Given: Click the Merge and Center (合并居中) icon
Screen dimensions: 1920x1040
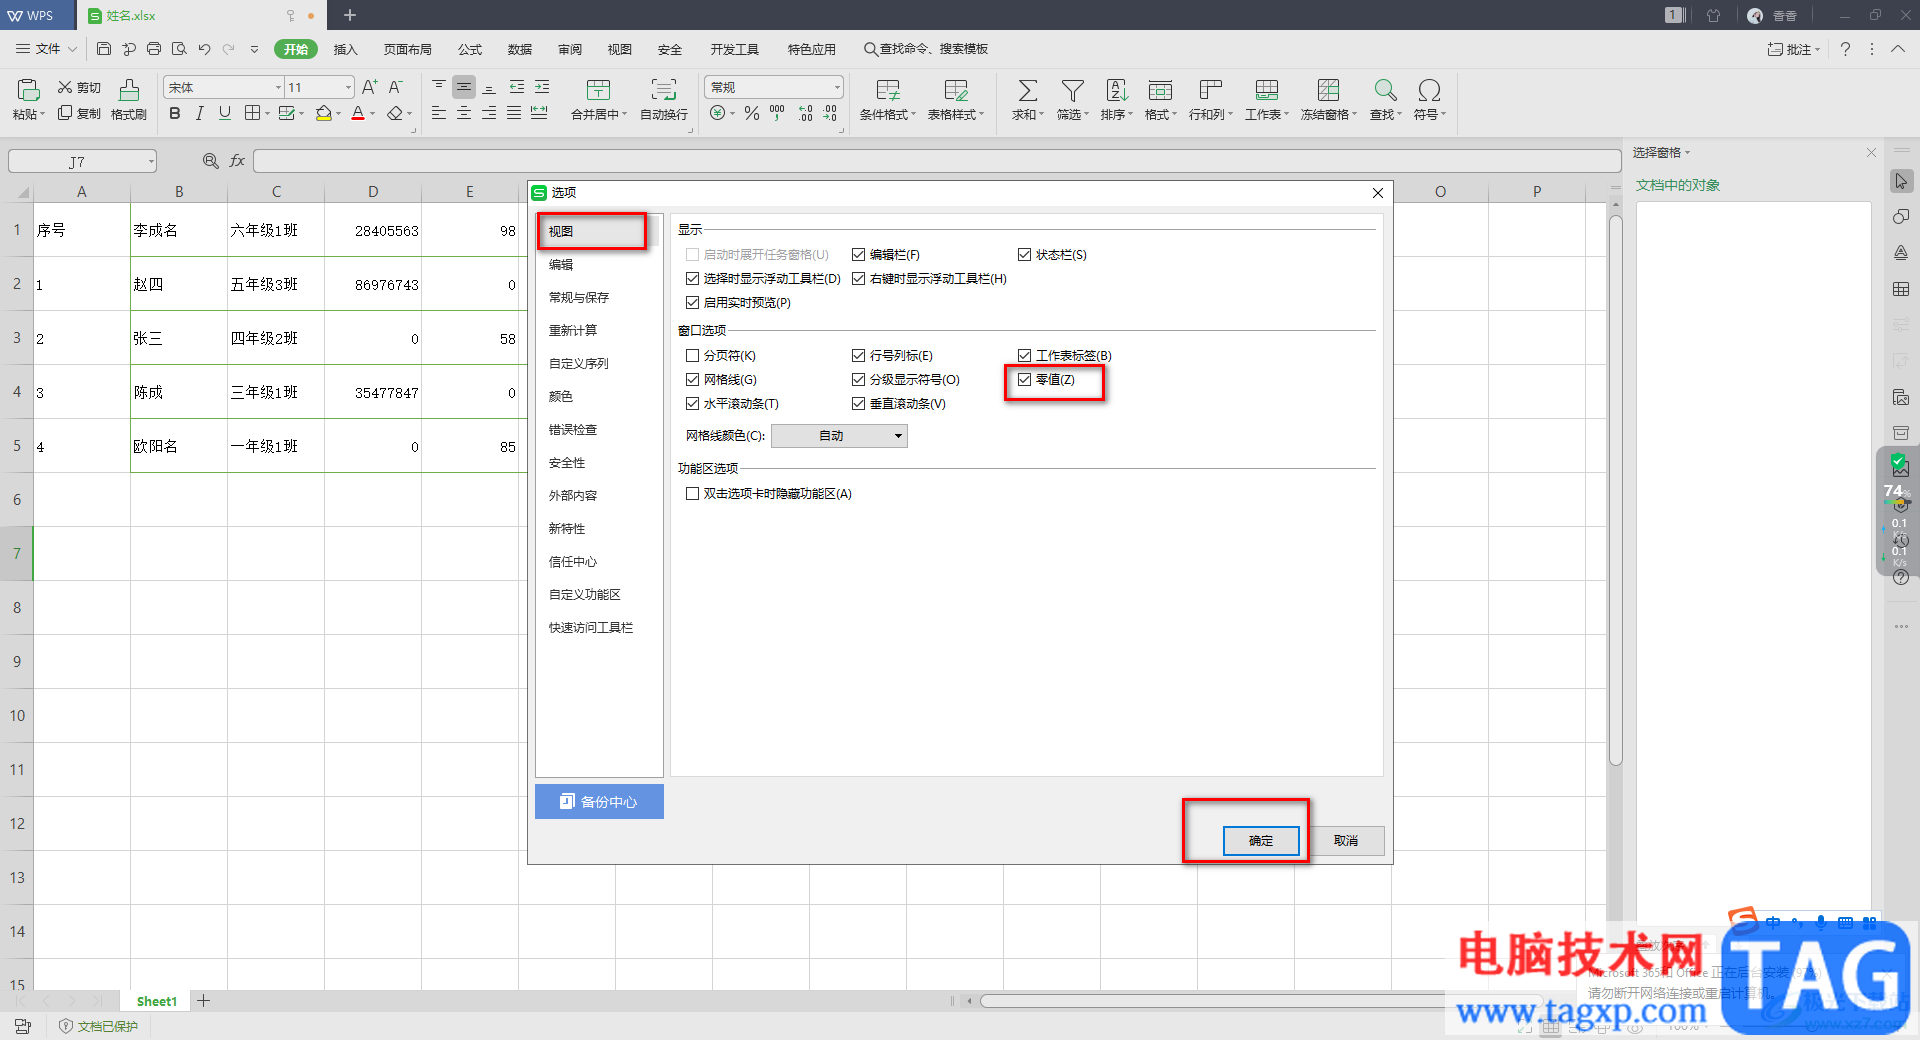Looking at the screenshot, I should (x=598, y=90).
